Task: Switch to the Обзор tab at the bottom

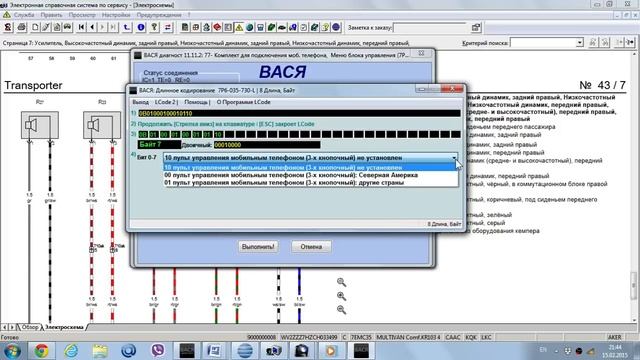Action: click(x=30, y=327)
